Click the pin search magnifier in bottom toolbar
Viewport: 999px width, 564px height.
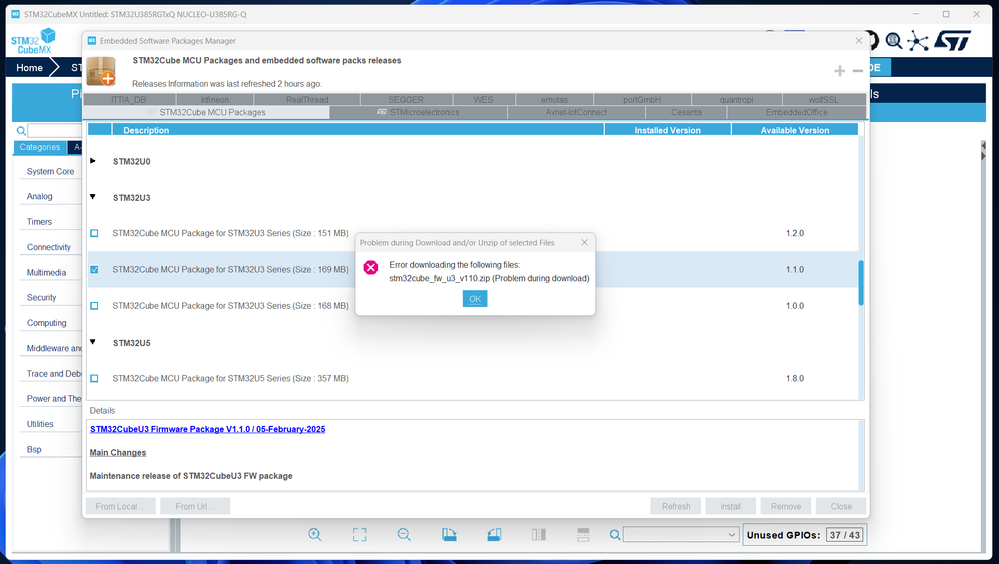point(615,535)
